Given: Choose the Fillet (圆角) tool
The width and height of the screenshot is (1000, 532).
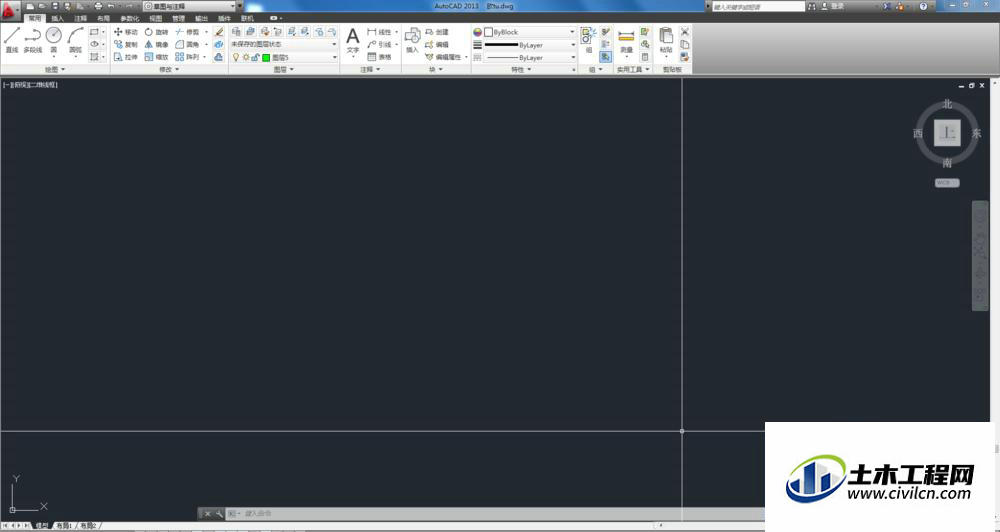Looking at the screenshot, I should point(188,44).
